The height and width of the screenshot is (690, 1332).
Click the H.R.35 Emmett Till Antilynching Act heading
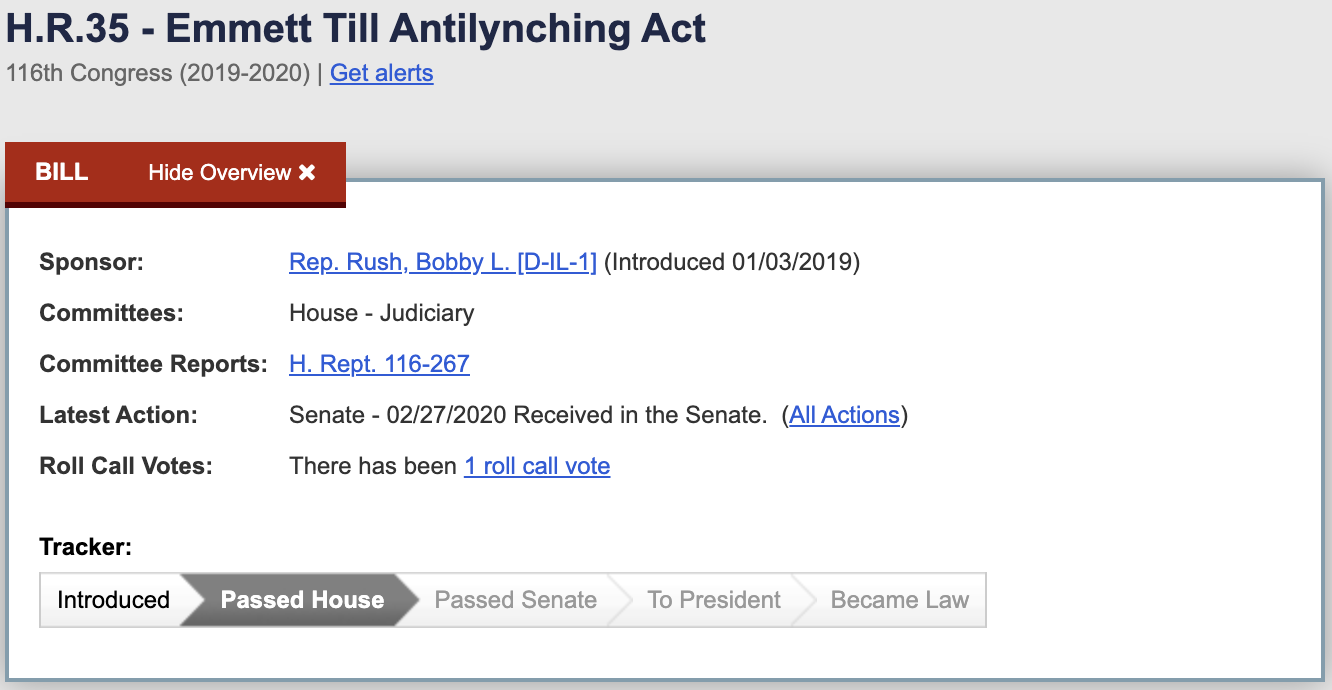point(356,28)
